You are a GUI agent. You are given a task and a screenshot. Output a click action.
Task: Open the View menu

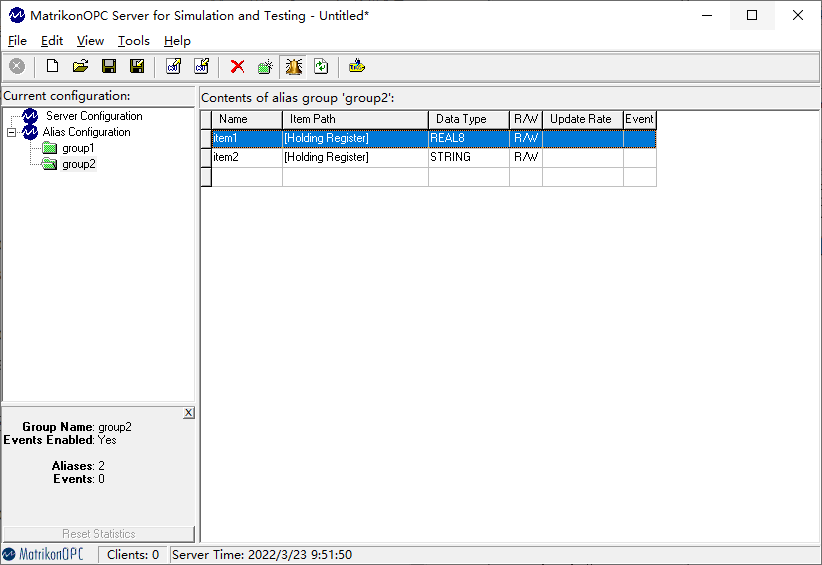90,41
